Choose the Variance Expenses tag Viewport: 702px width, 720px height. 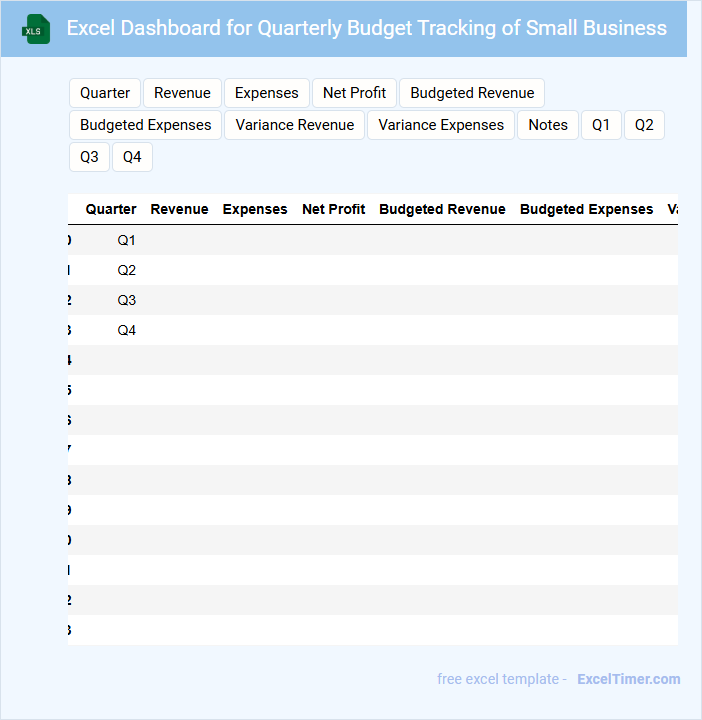(441, 125)
